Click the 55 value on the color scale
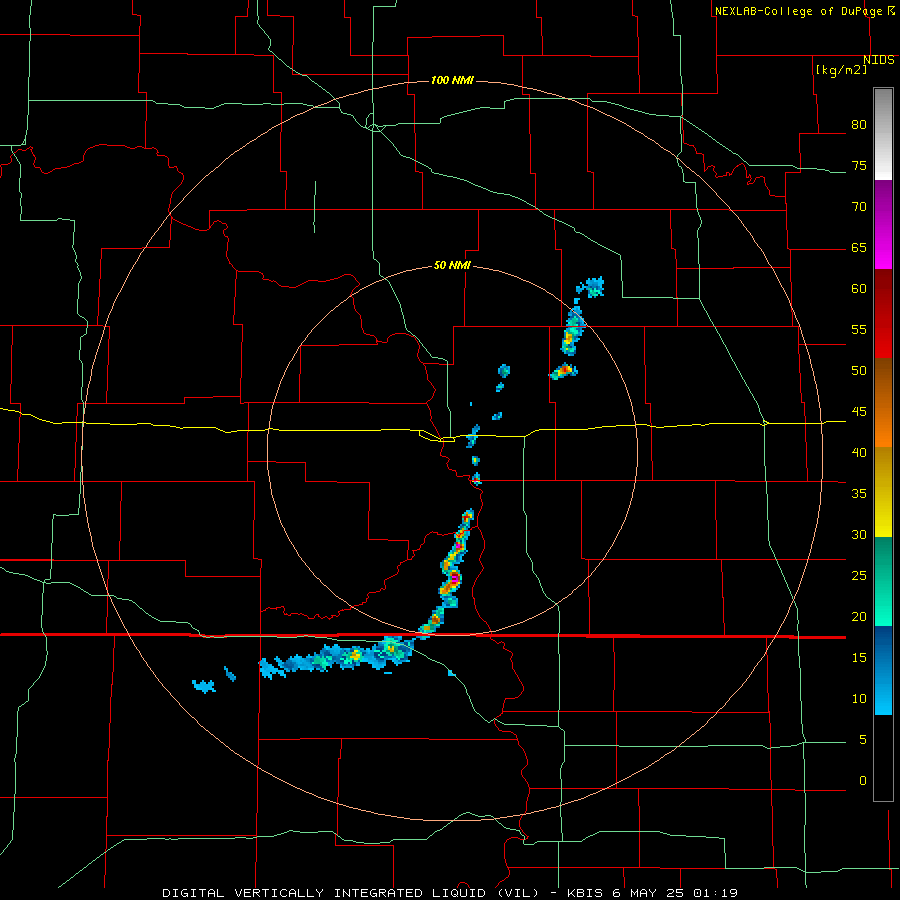 (859, 329)
